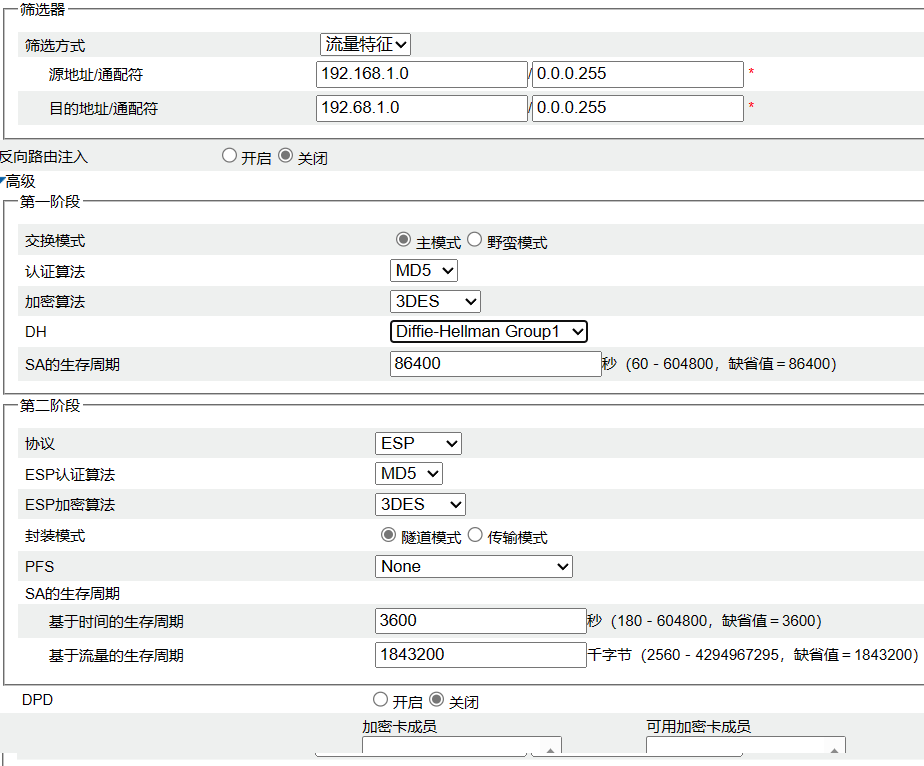Open the DH Diffie-Hellman Group1 dropdown

[x=489, y=331]
